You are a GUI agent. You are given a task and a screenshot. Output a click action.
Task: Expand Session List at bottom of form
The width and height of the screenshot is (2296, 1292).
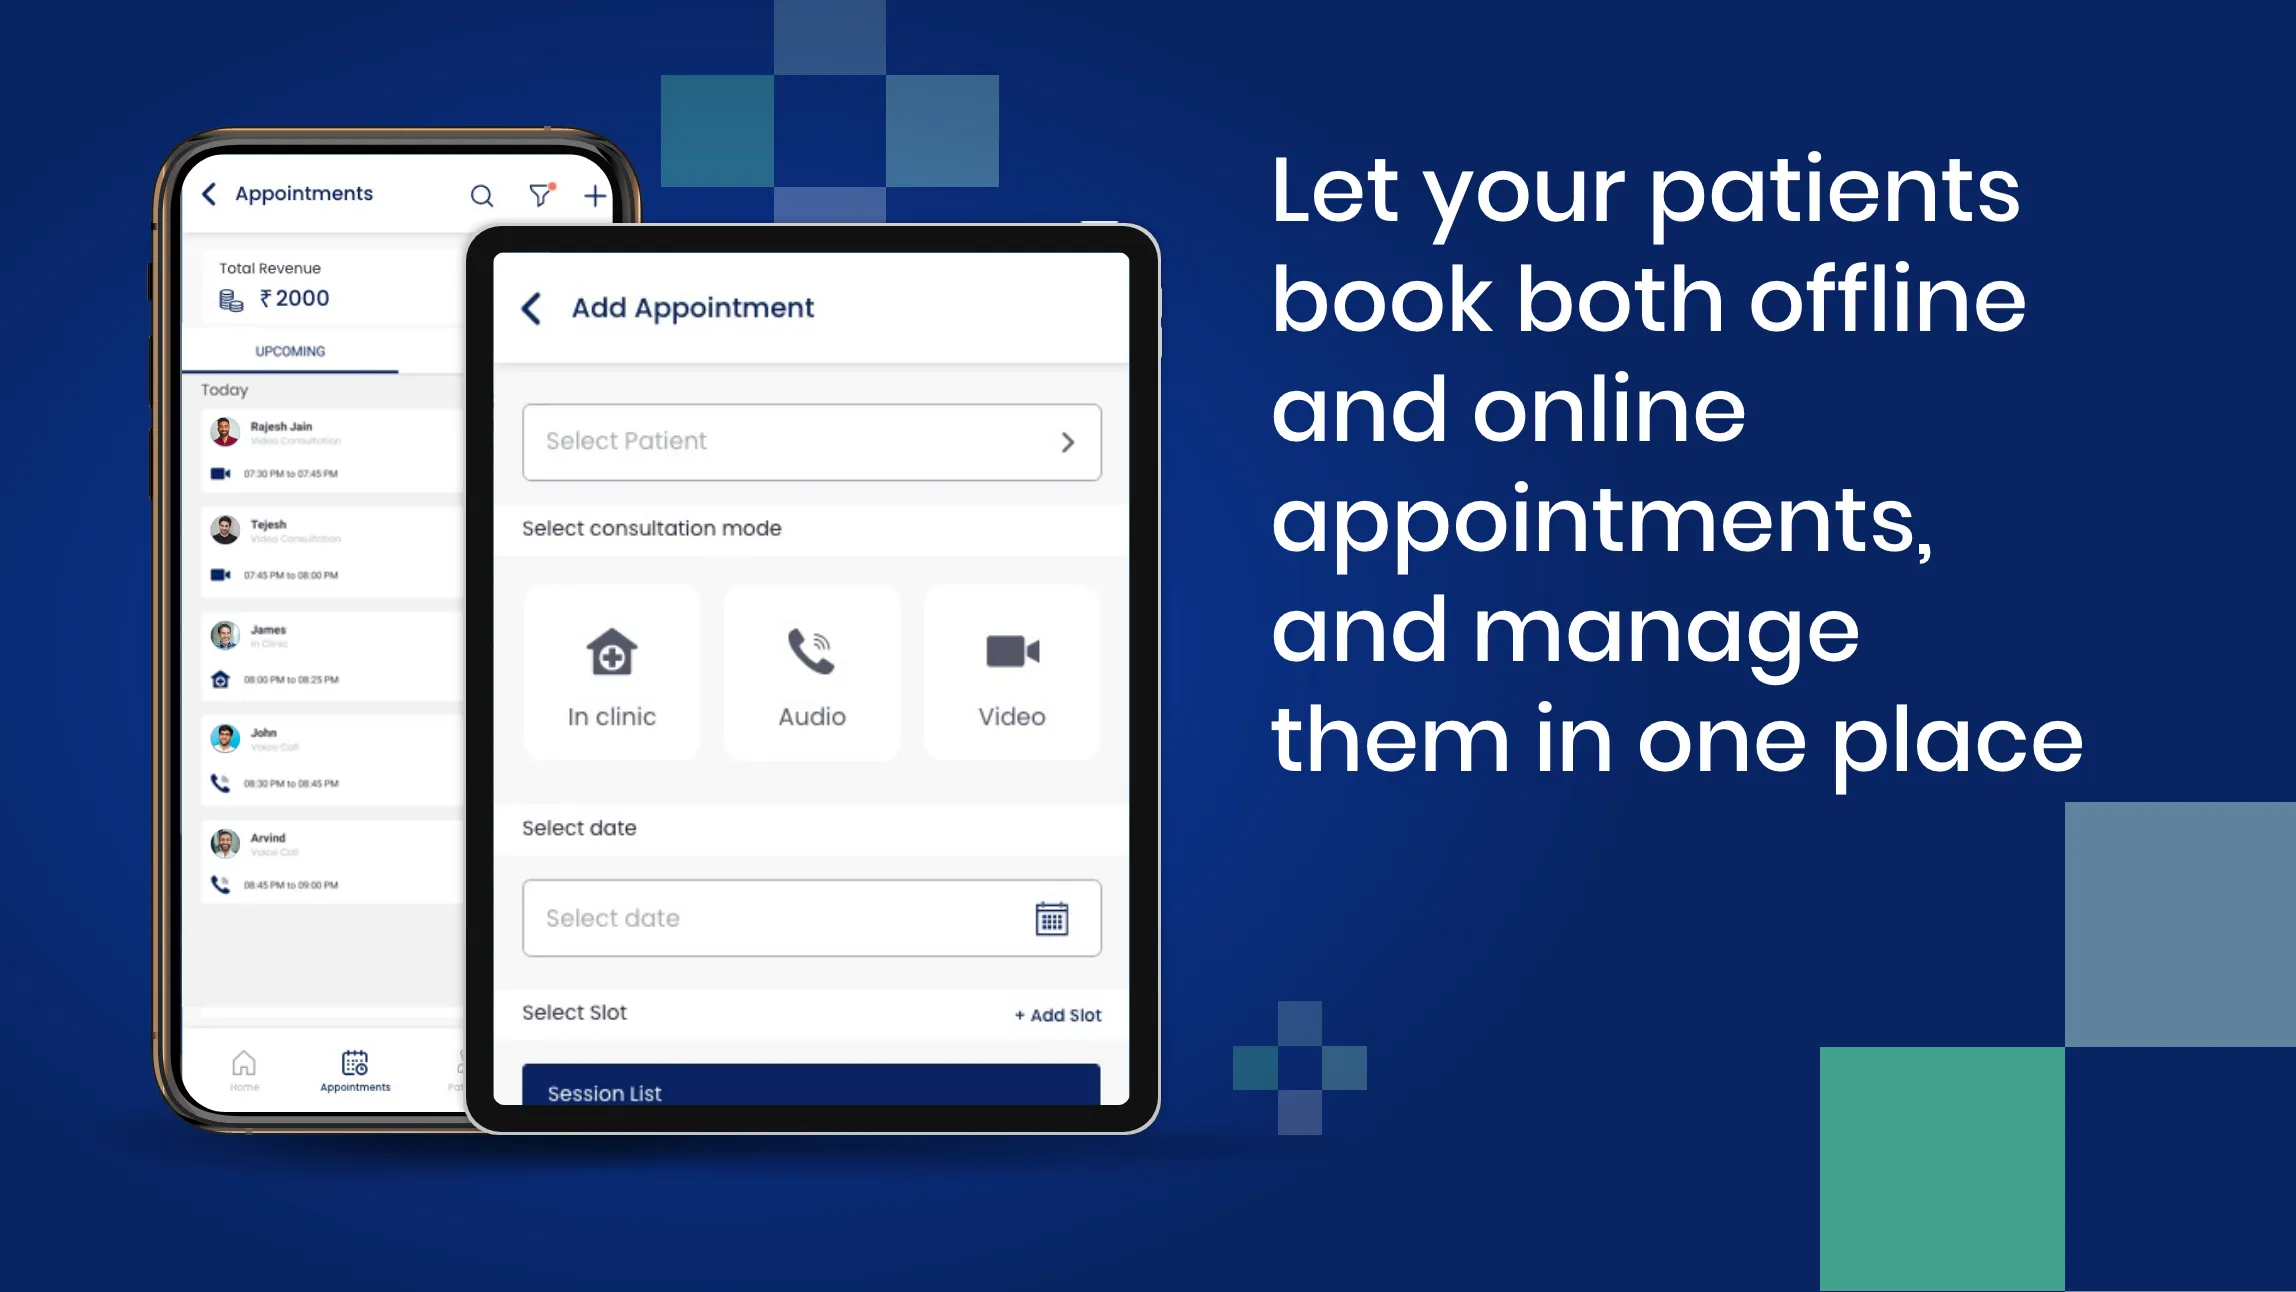point(812,1092)
